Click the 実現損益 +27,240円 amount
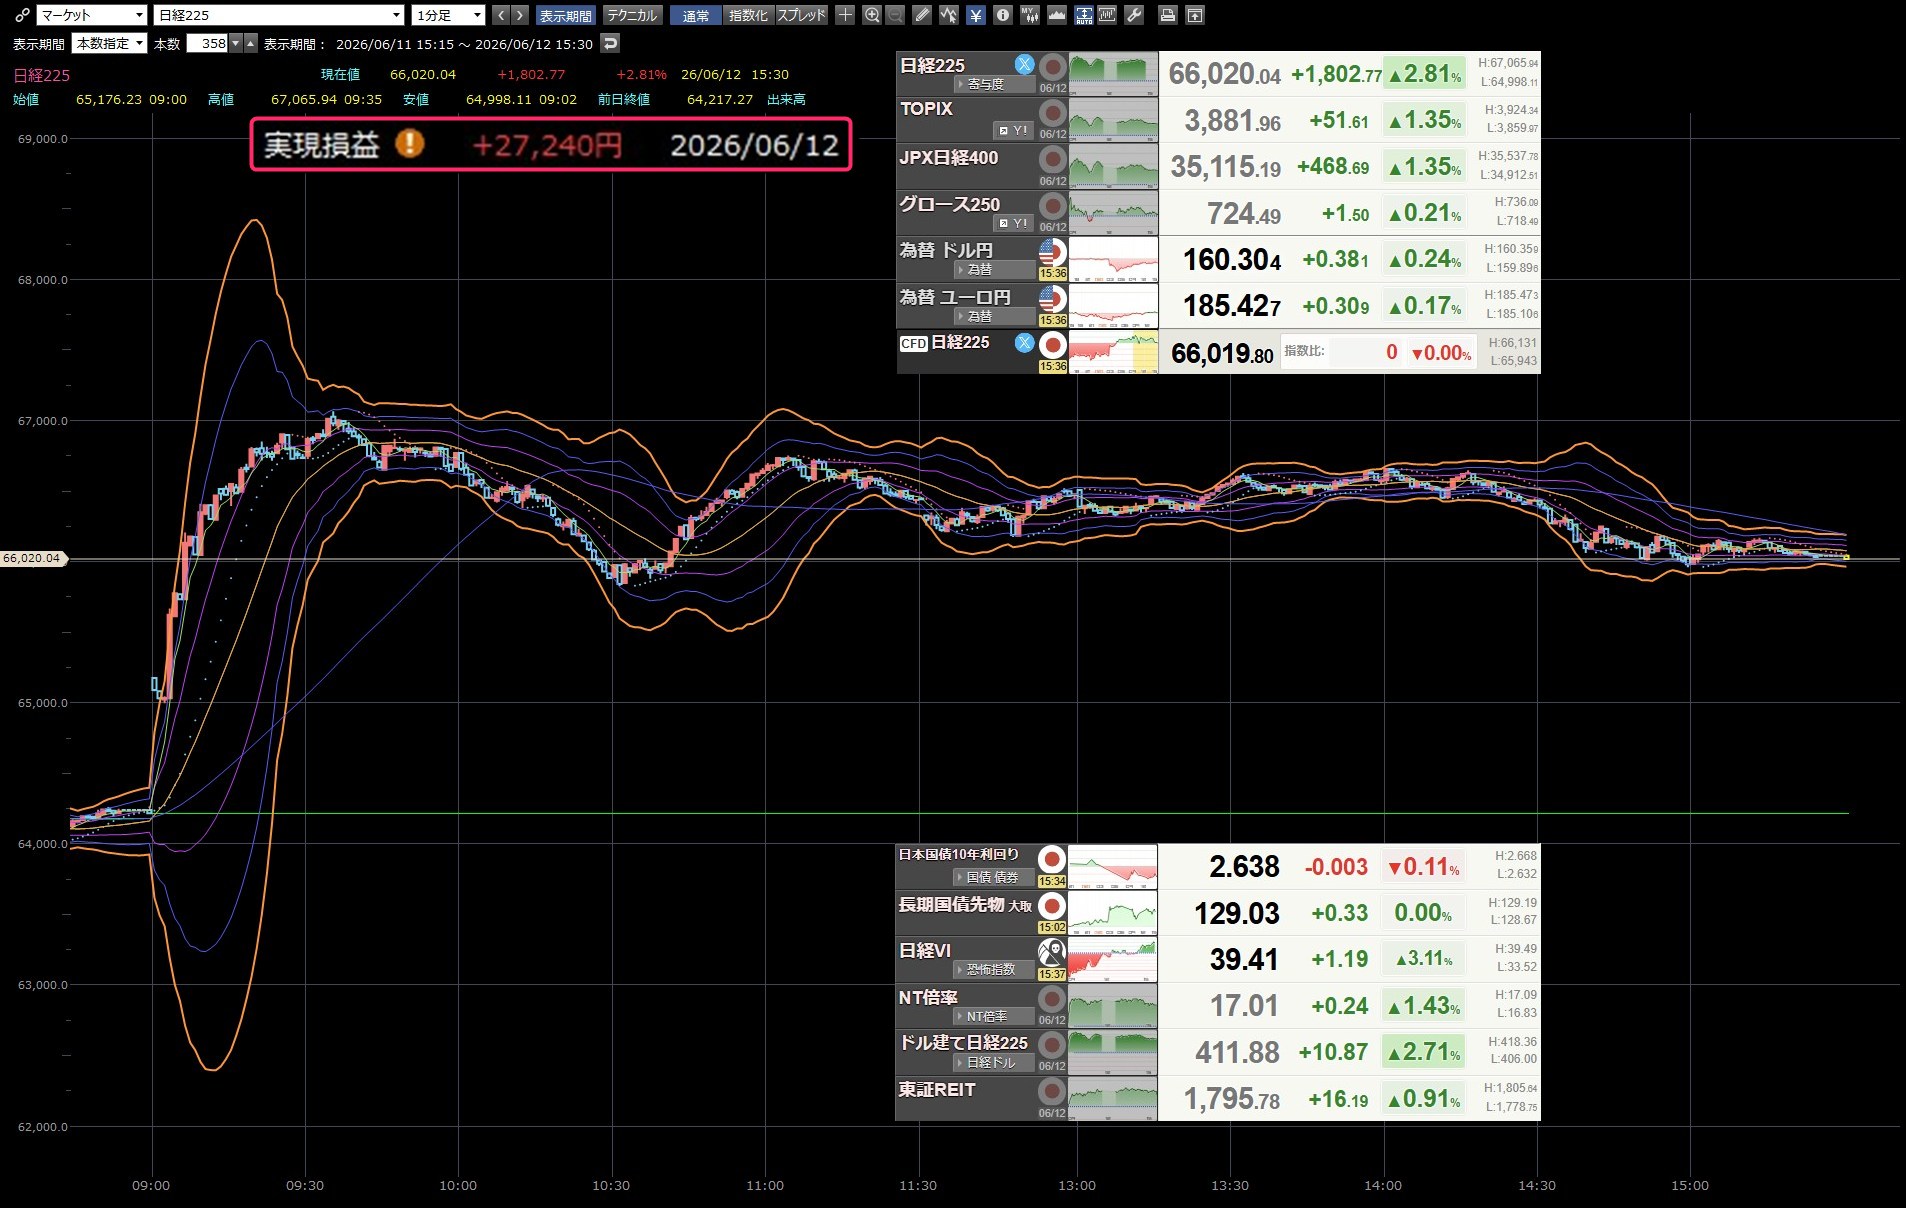The image size is (1906, 1208). [x=547, y=145]
